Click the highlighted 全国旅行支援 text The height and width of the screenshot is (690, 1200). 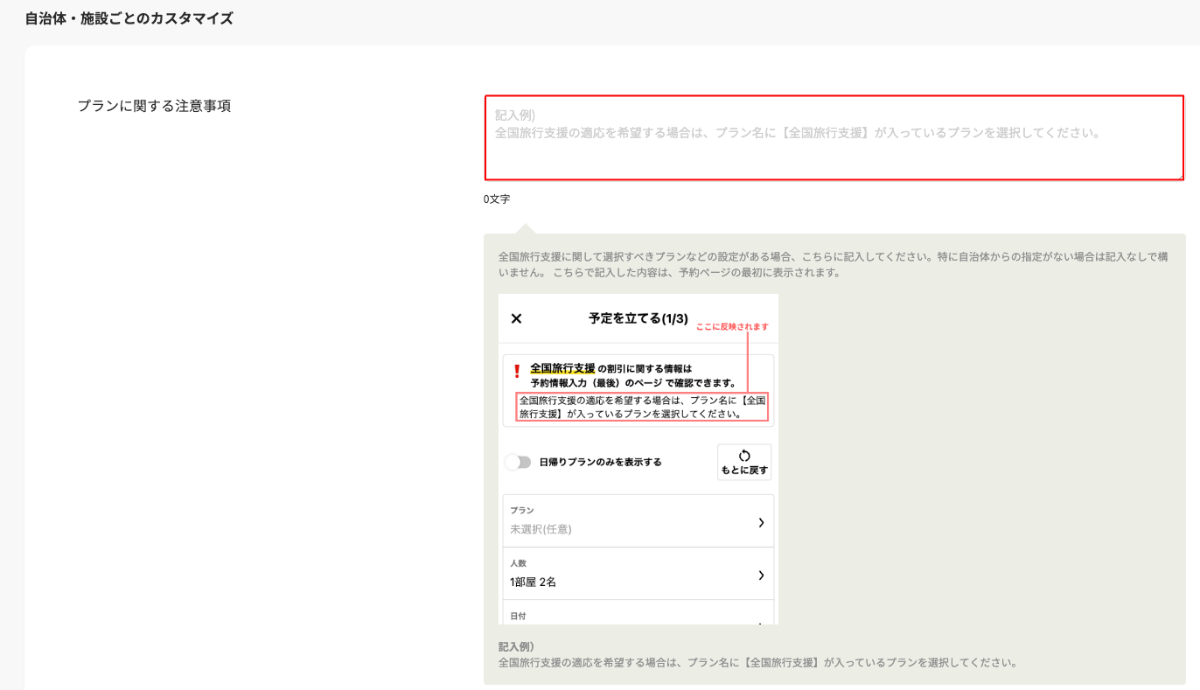tap(562, 368)
